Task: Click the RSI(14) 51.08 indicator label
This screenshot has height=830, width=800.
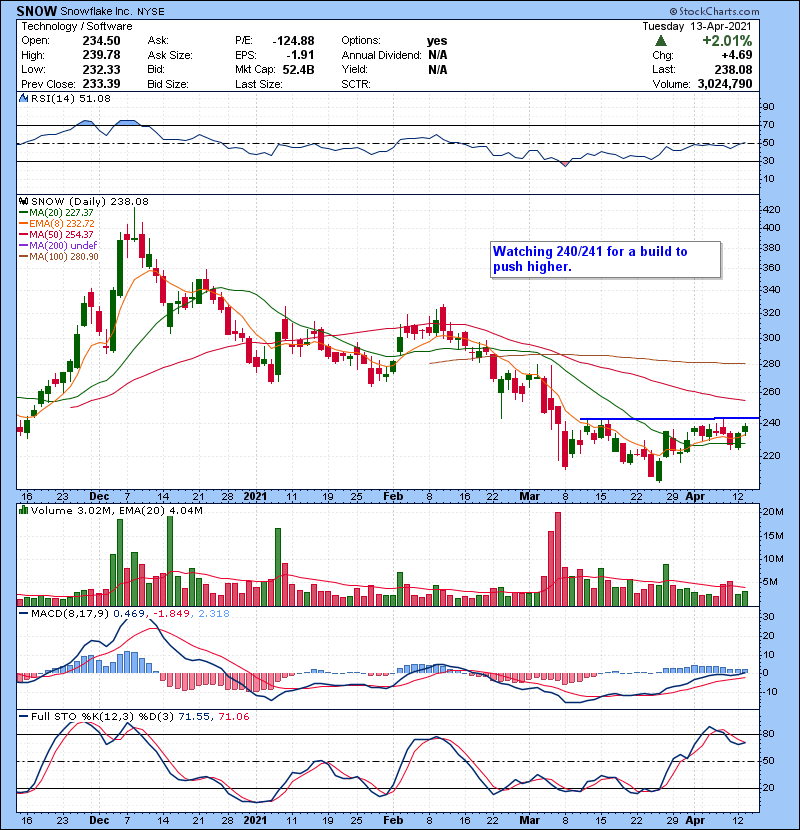Action: point(70,98)
